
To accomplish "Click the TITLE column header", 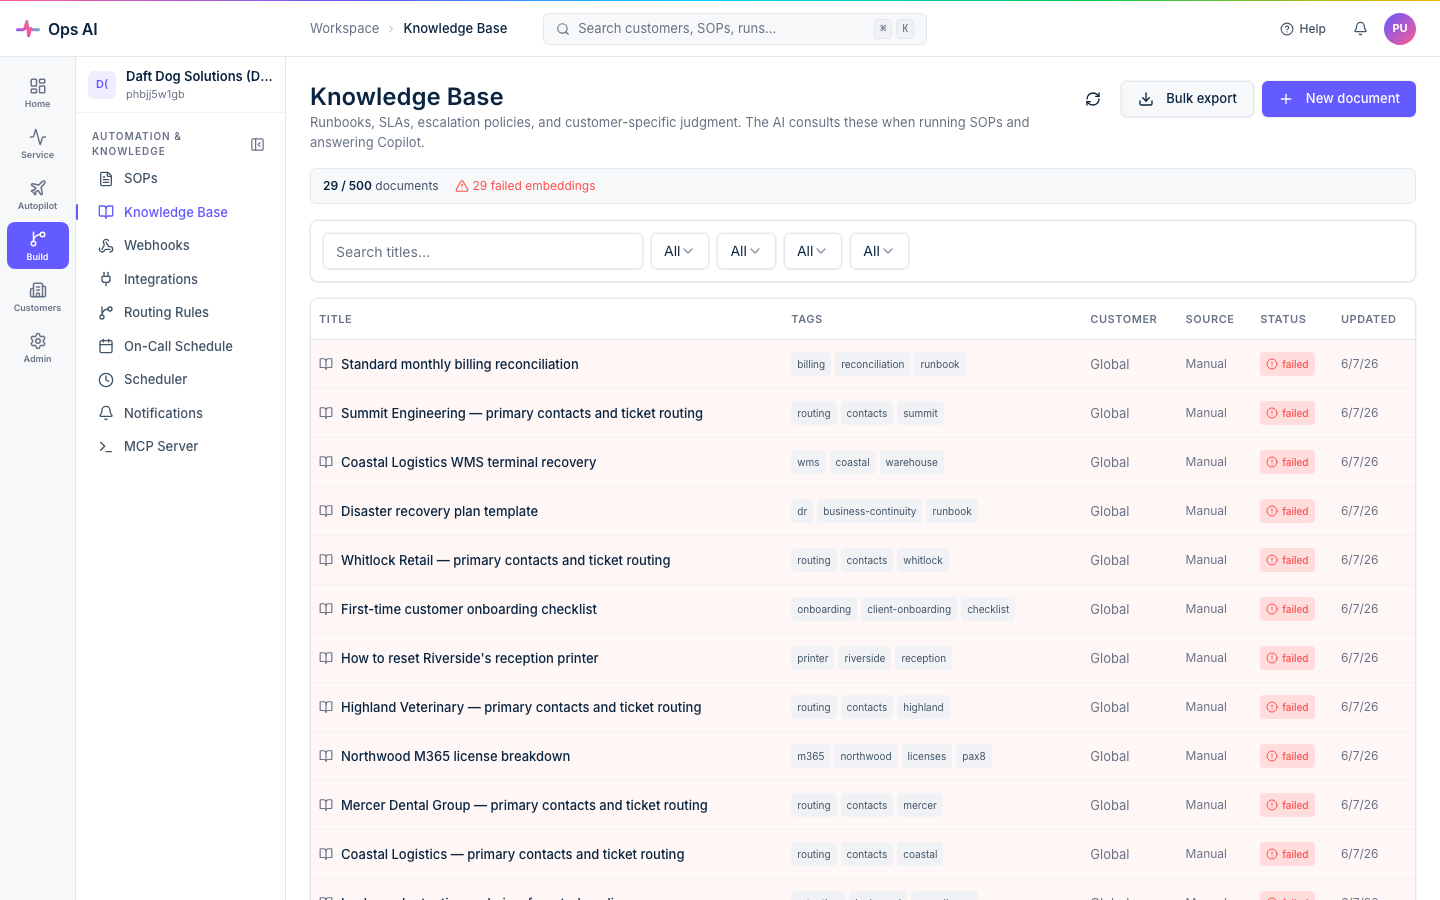I will (336, 319).
